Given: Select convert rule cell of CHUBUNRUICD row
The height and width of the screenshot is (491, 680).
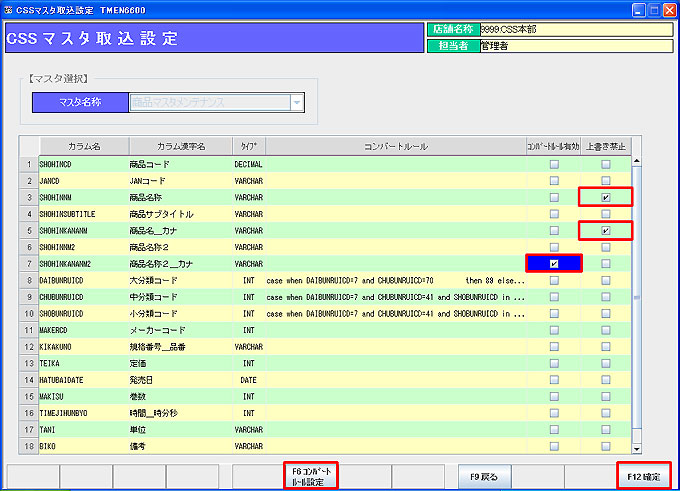Looking at the screenshot, I should pos(396,297).
